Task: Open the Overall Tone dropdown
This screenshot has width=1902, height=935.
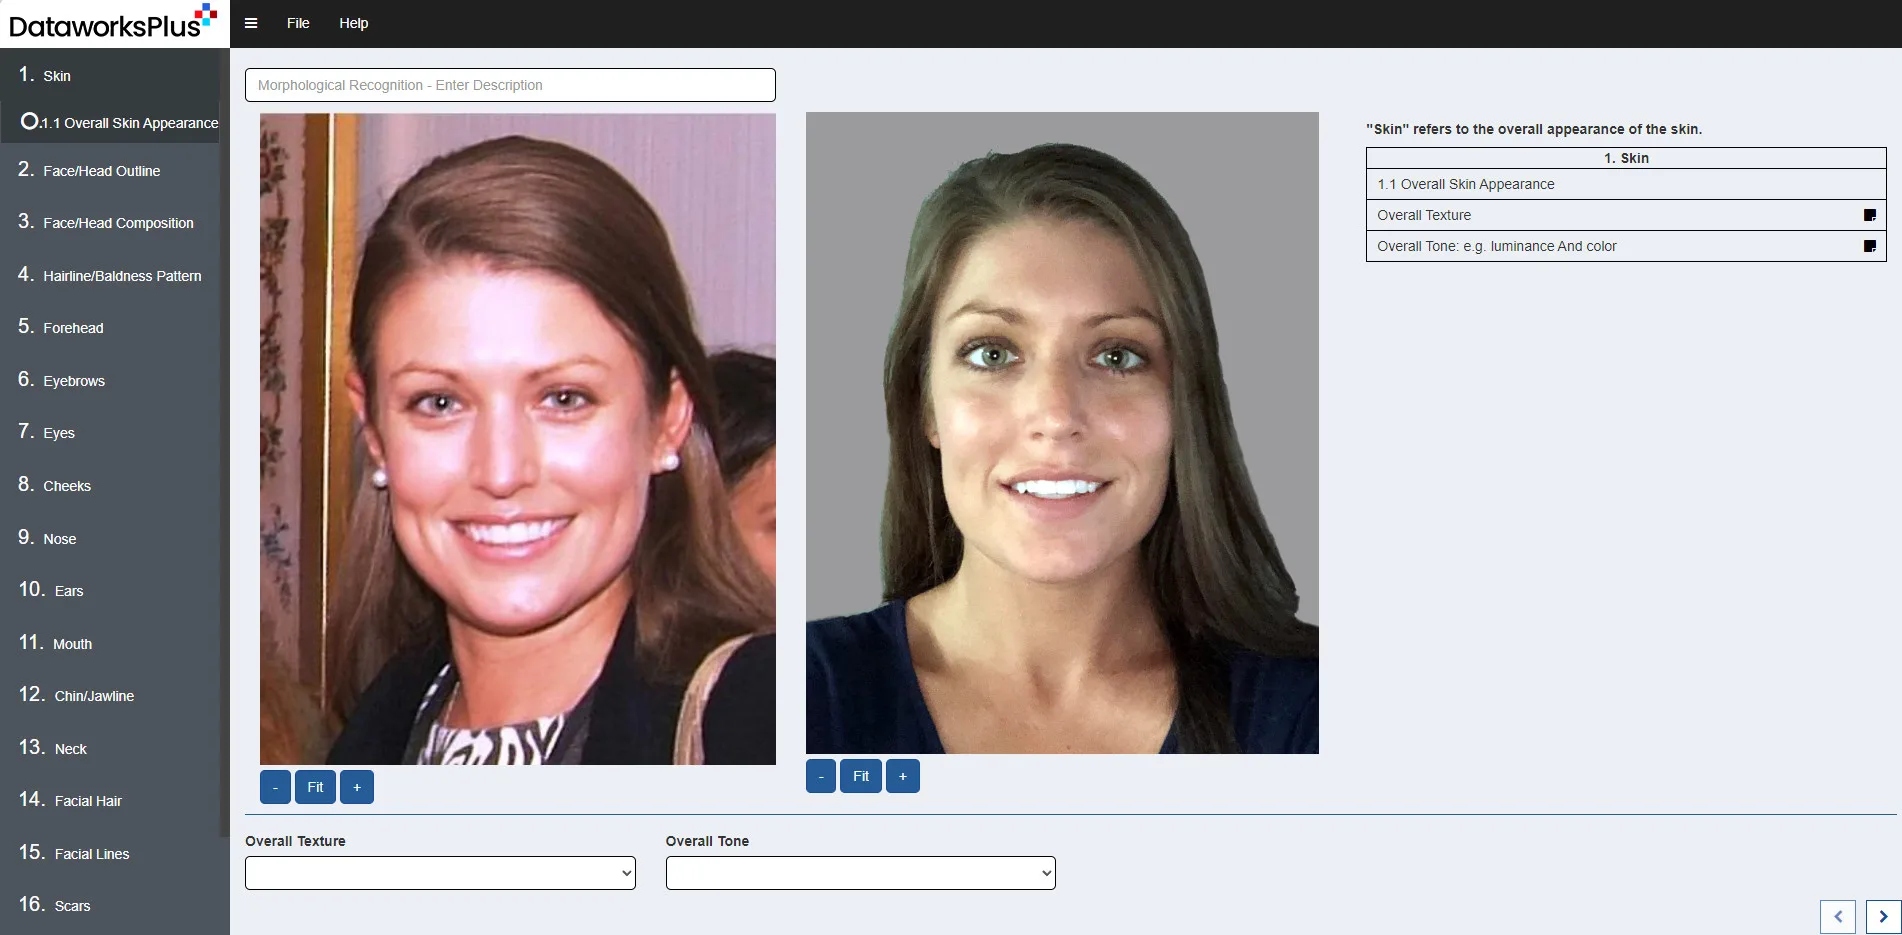Action: tap(860, 873)
